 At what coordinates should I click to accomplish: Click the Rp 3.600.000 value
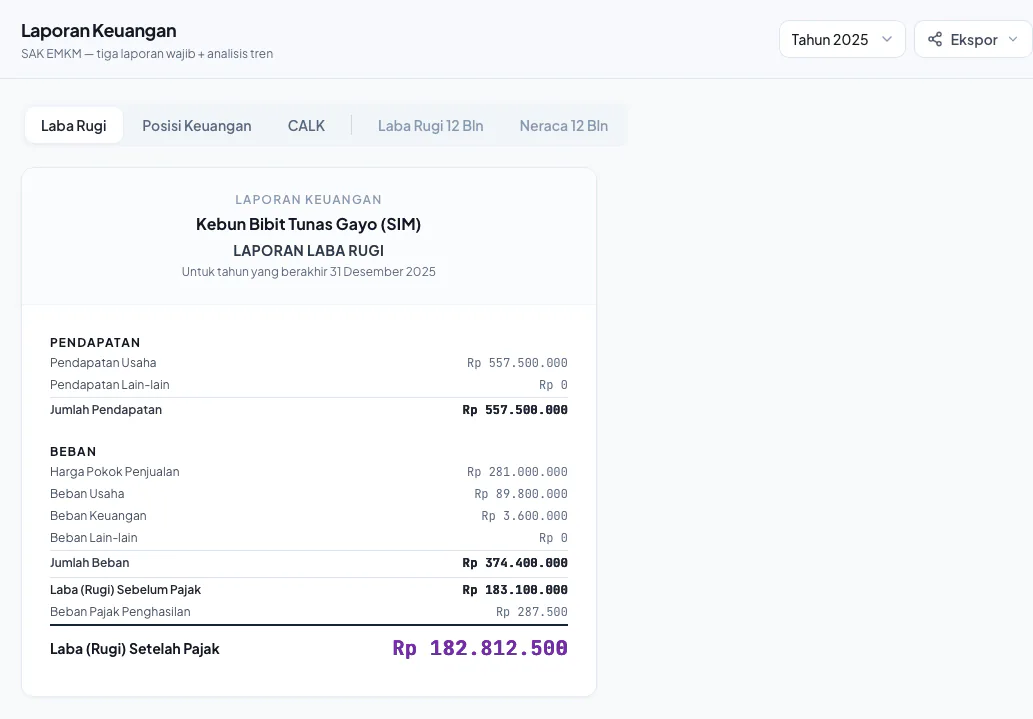pyautogui.click(x=524, y=515)
